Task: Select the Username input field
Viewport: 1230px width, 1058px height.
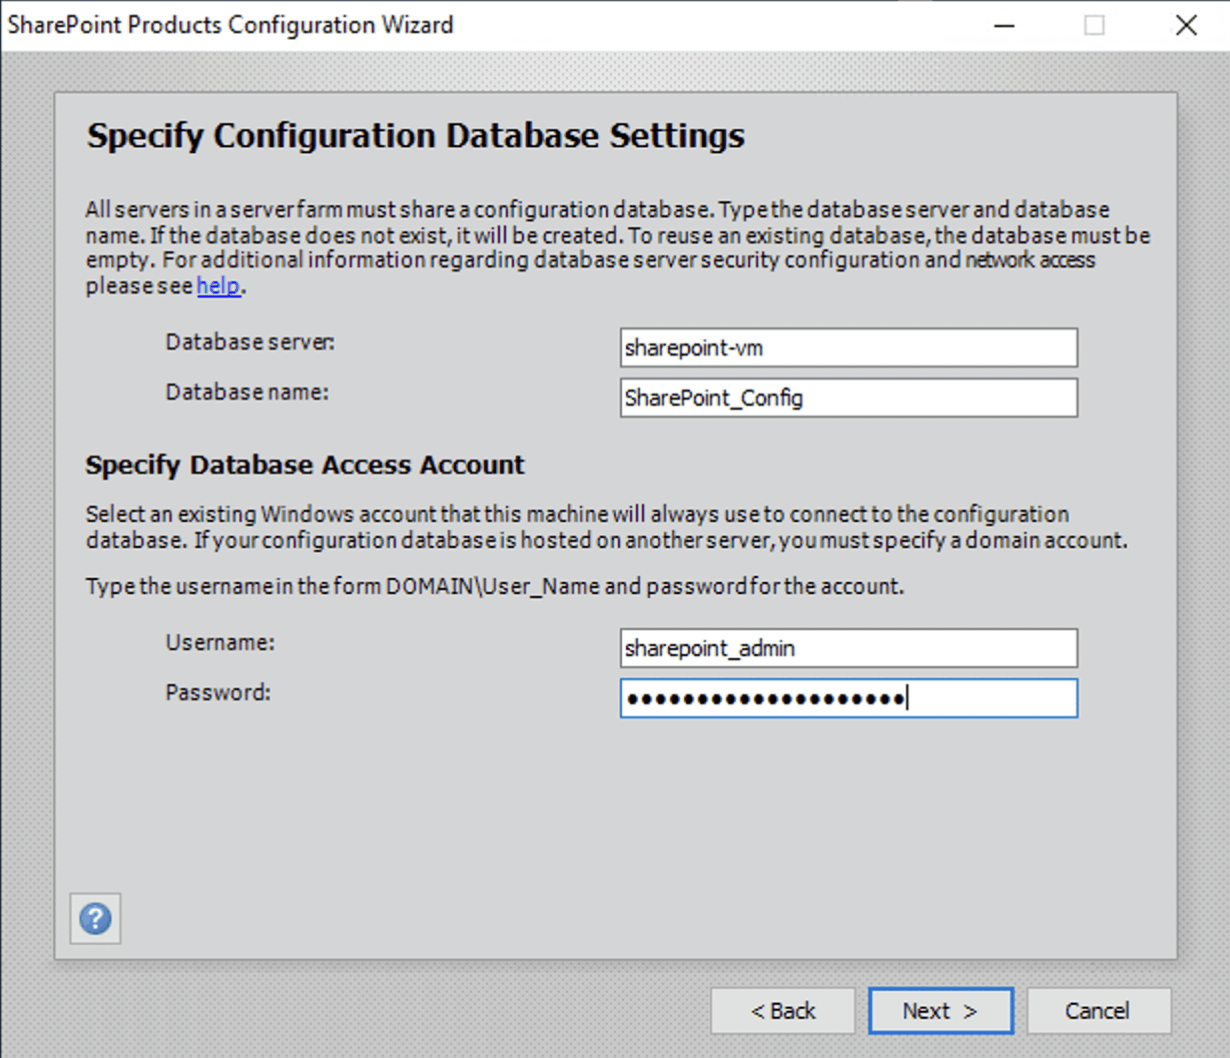Action: [x=848, y=648]
